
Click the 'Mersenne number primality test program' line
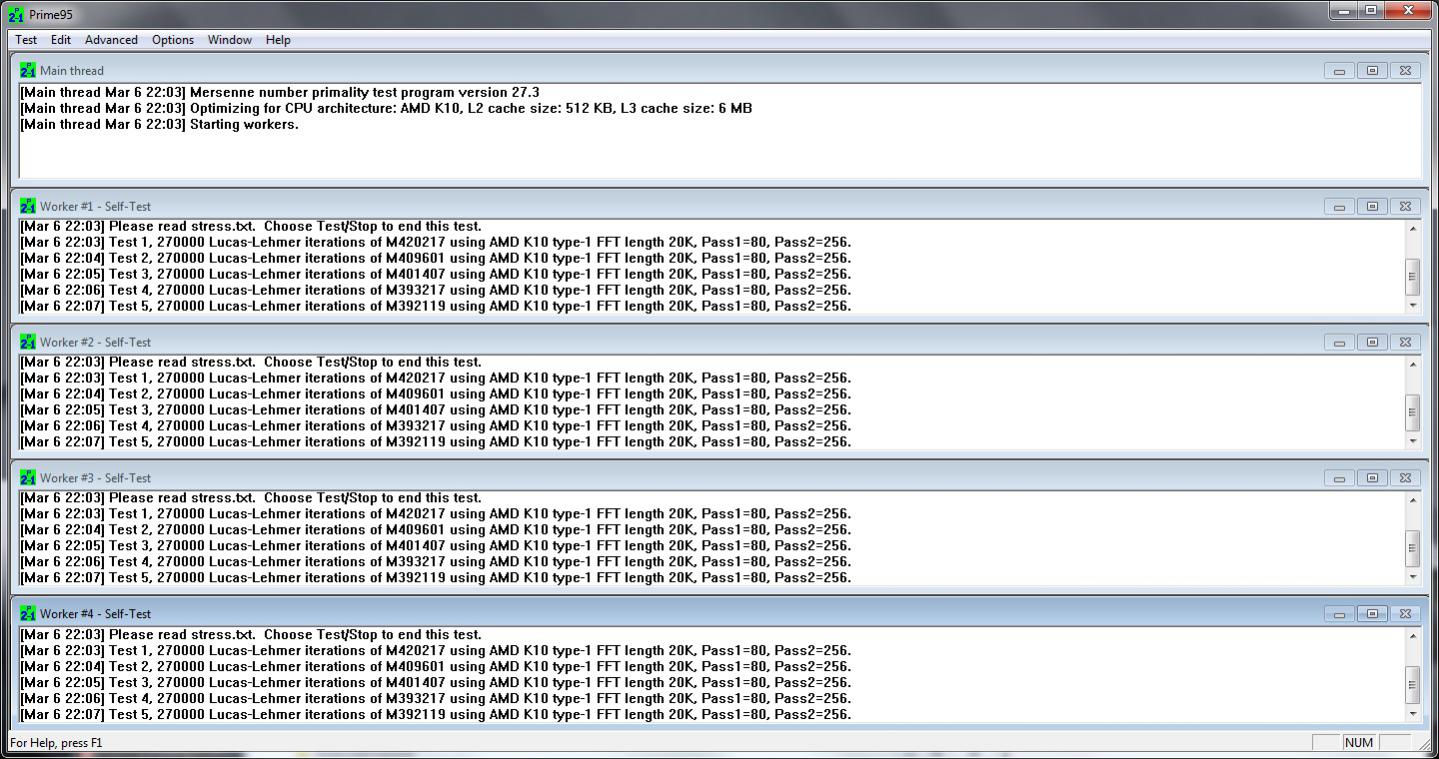(279, 92)
